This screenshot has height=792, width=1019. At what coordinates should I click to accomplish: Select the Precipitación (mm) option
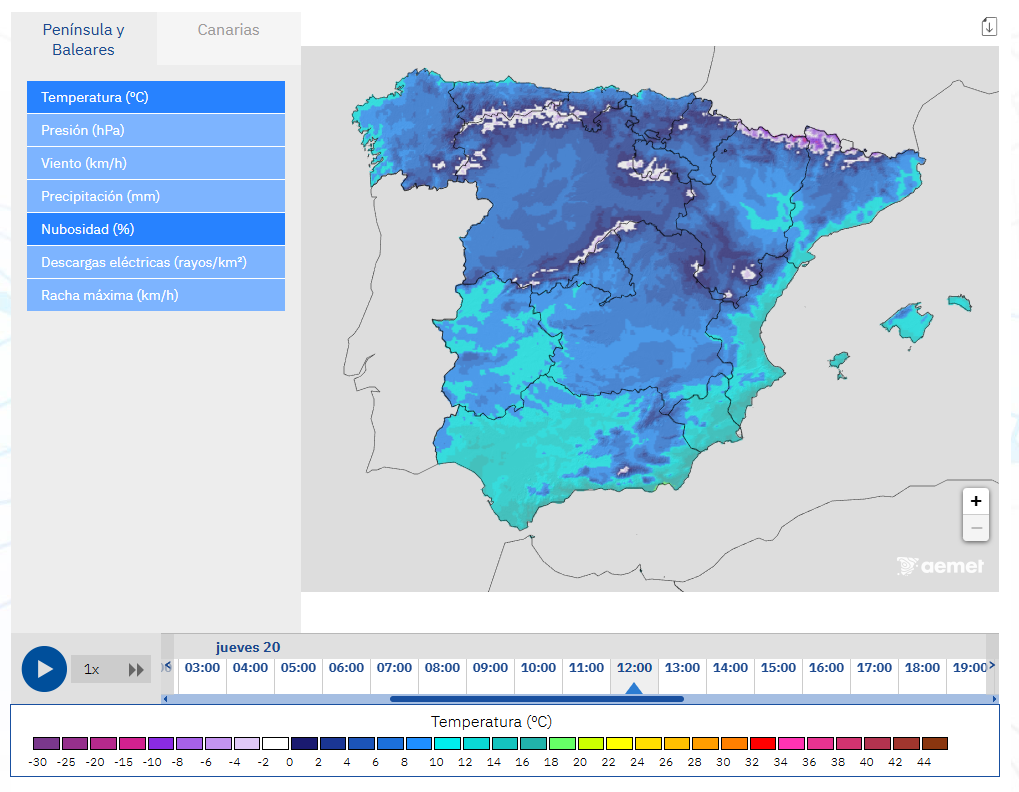click(x=156, y=196)
